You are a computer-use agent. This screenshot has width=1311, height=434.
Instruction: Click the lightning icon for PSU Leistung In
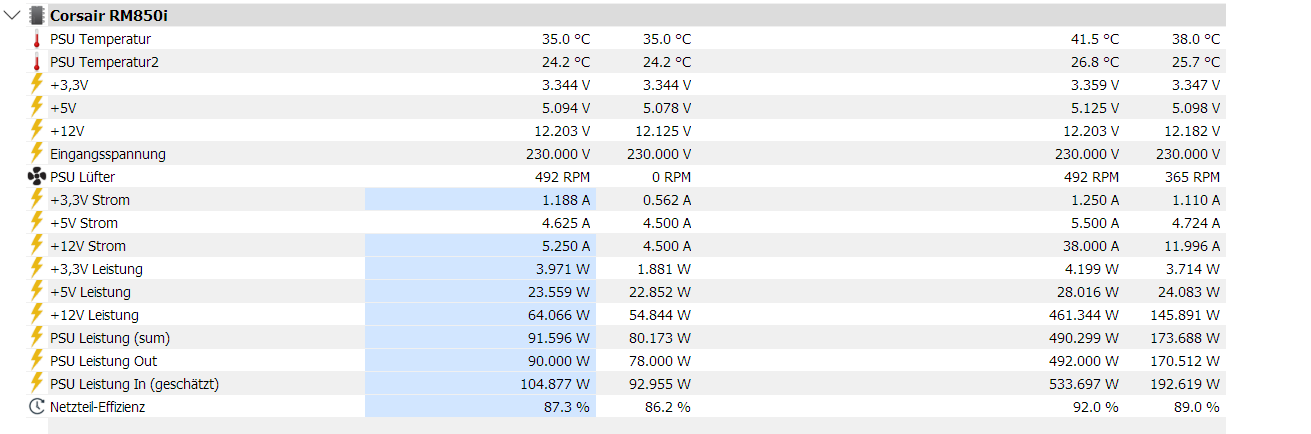tap(37, 384)
